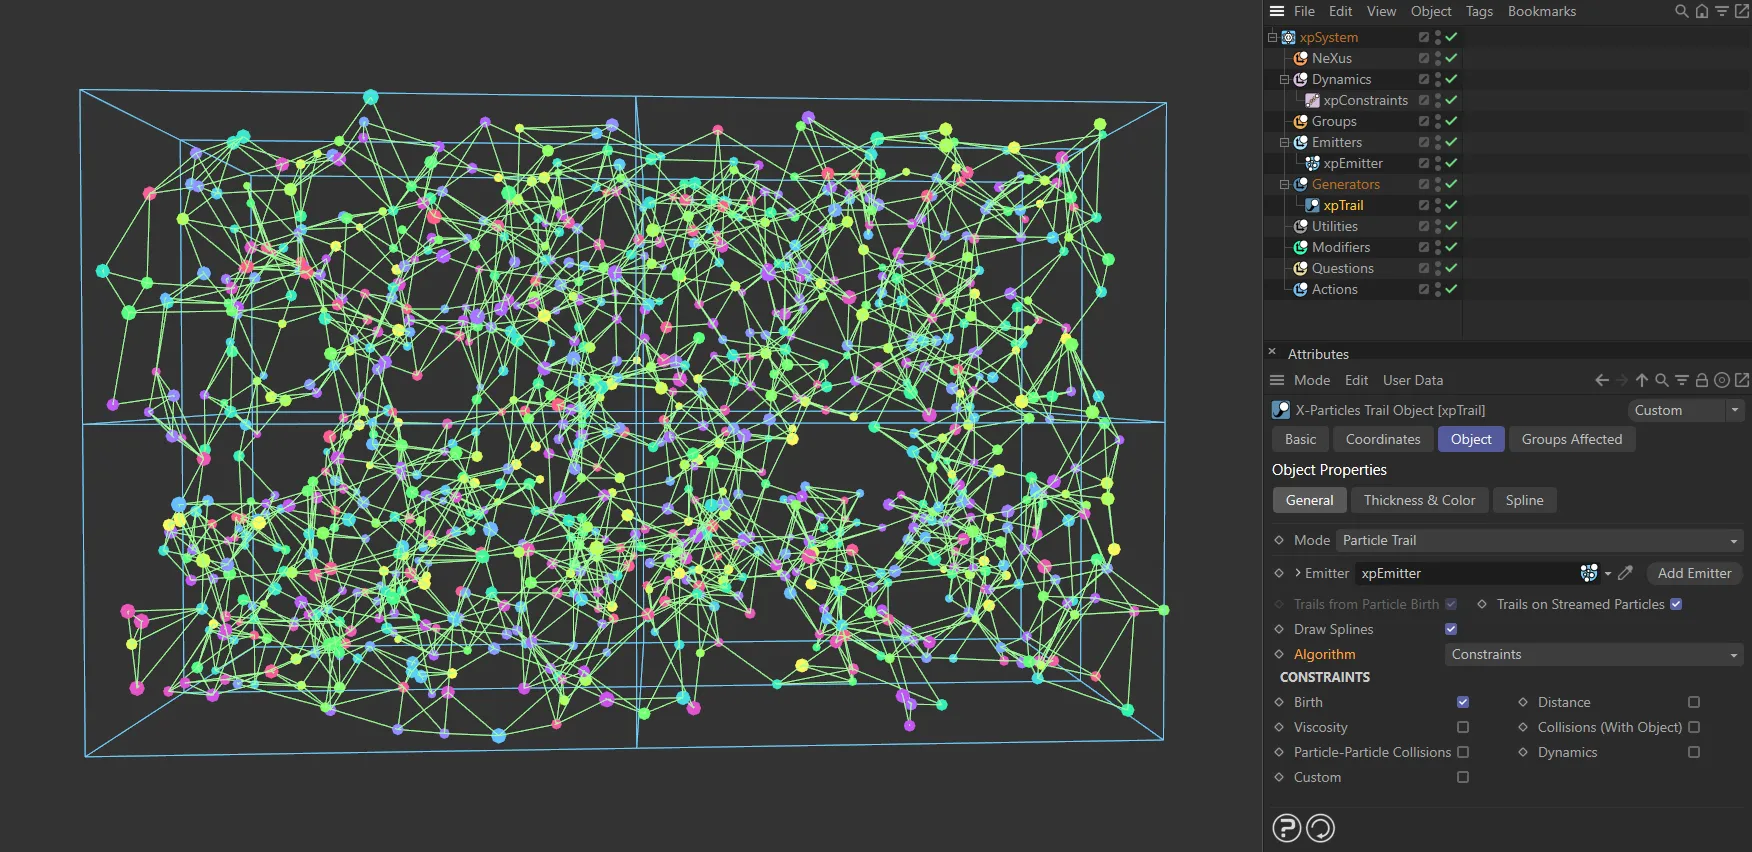This screenshot has width=1752, height=852.
Task: Go back in the Attributes history
Action: (1602, 380)
